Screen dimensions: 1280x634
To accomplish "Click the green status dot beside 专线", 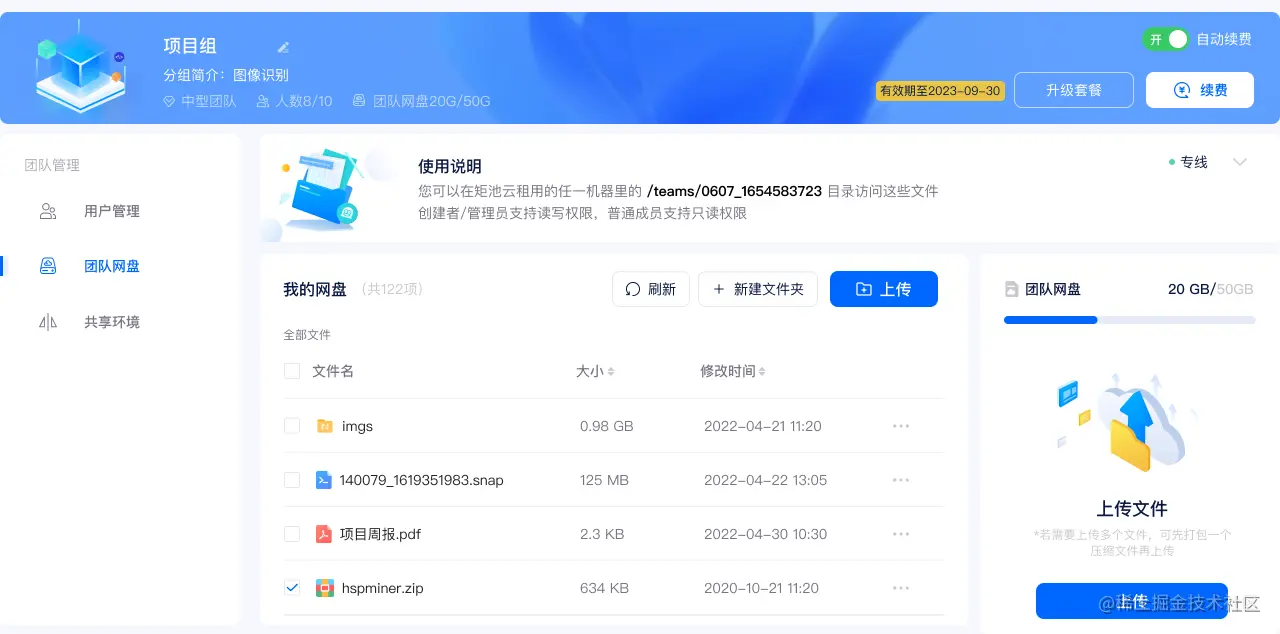I will click(1172, 162).
